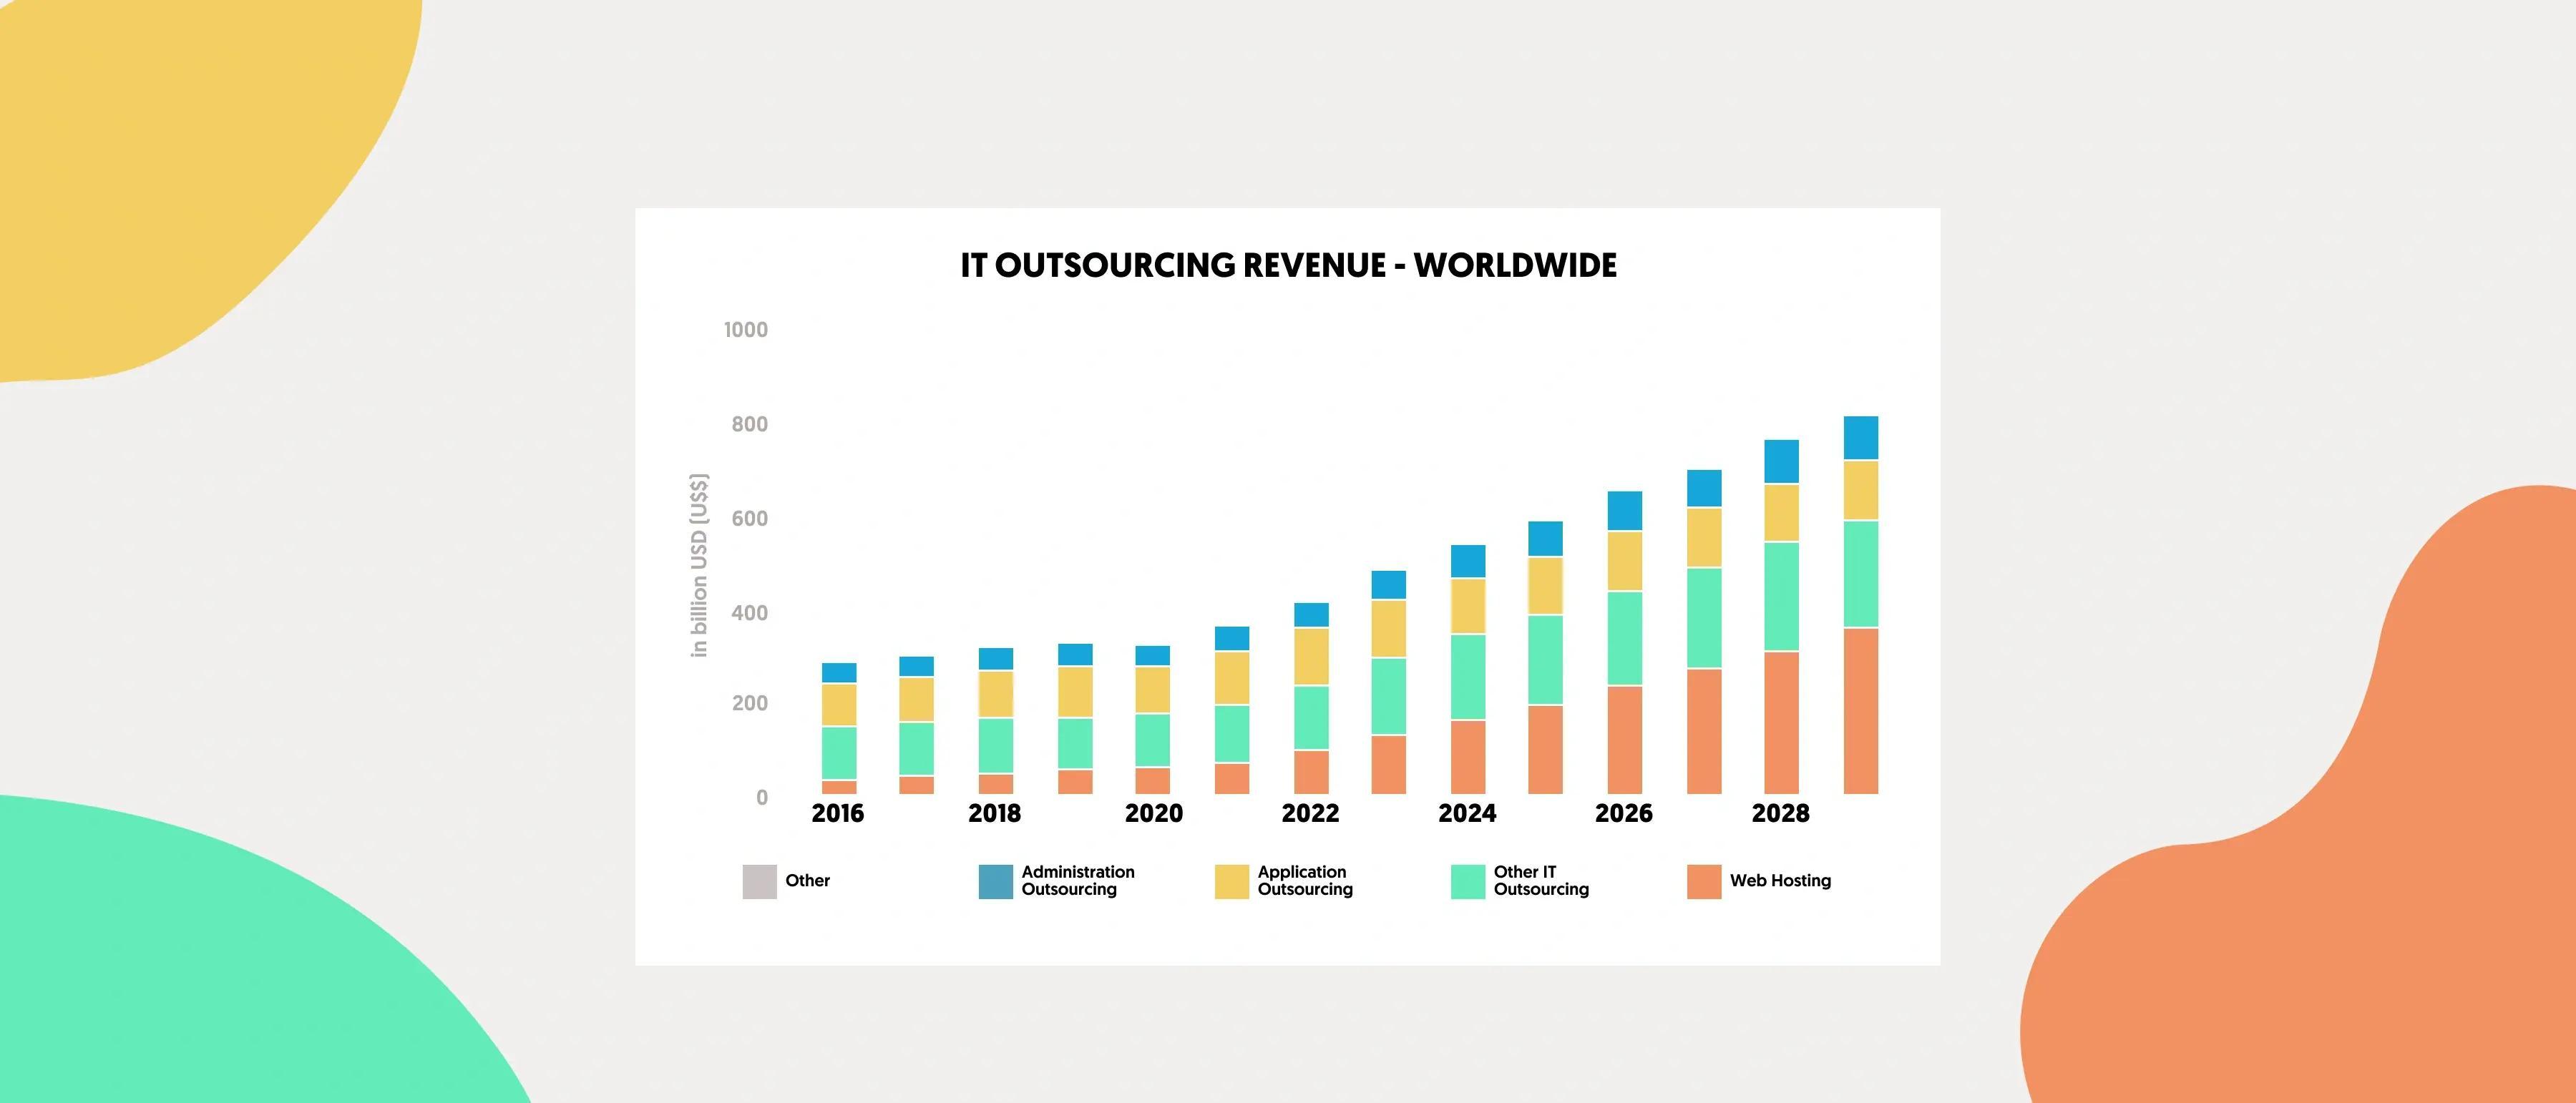Click the 2016 x-axis label
Screen dimensions: 2576x1103
pyautogui.click(x=838, y=813)
